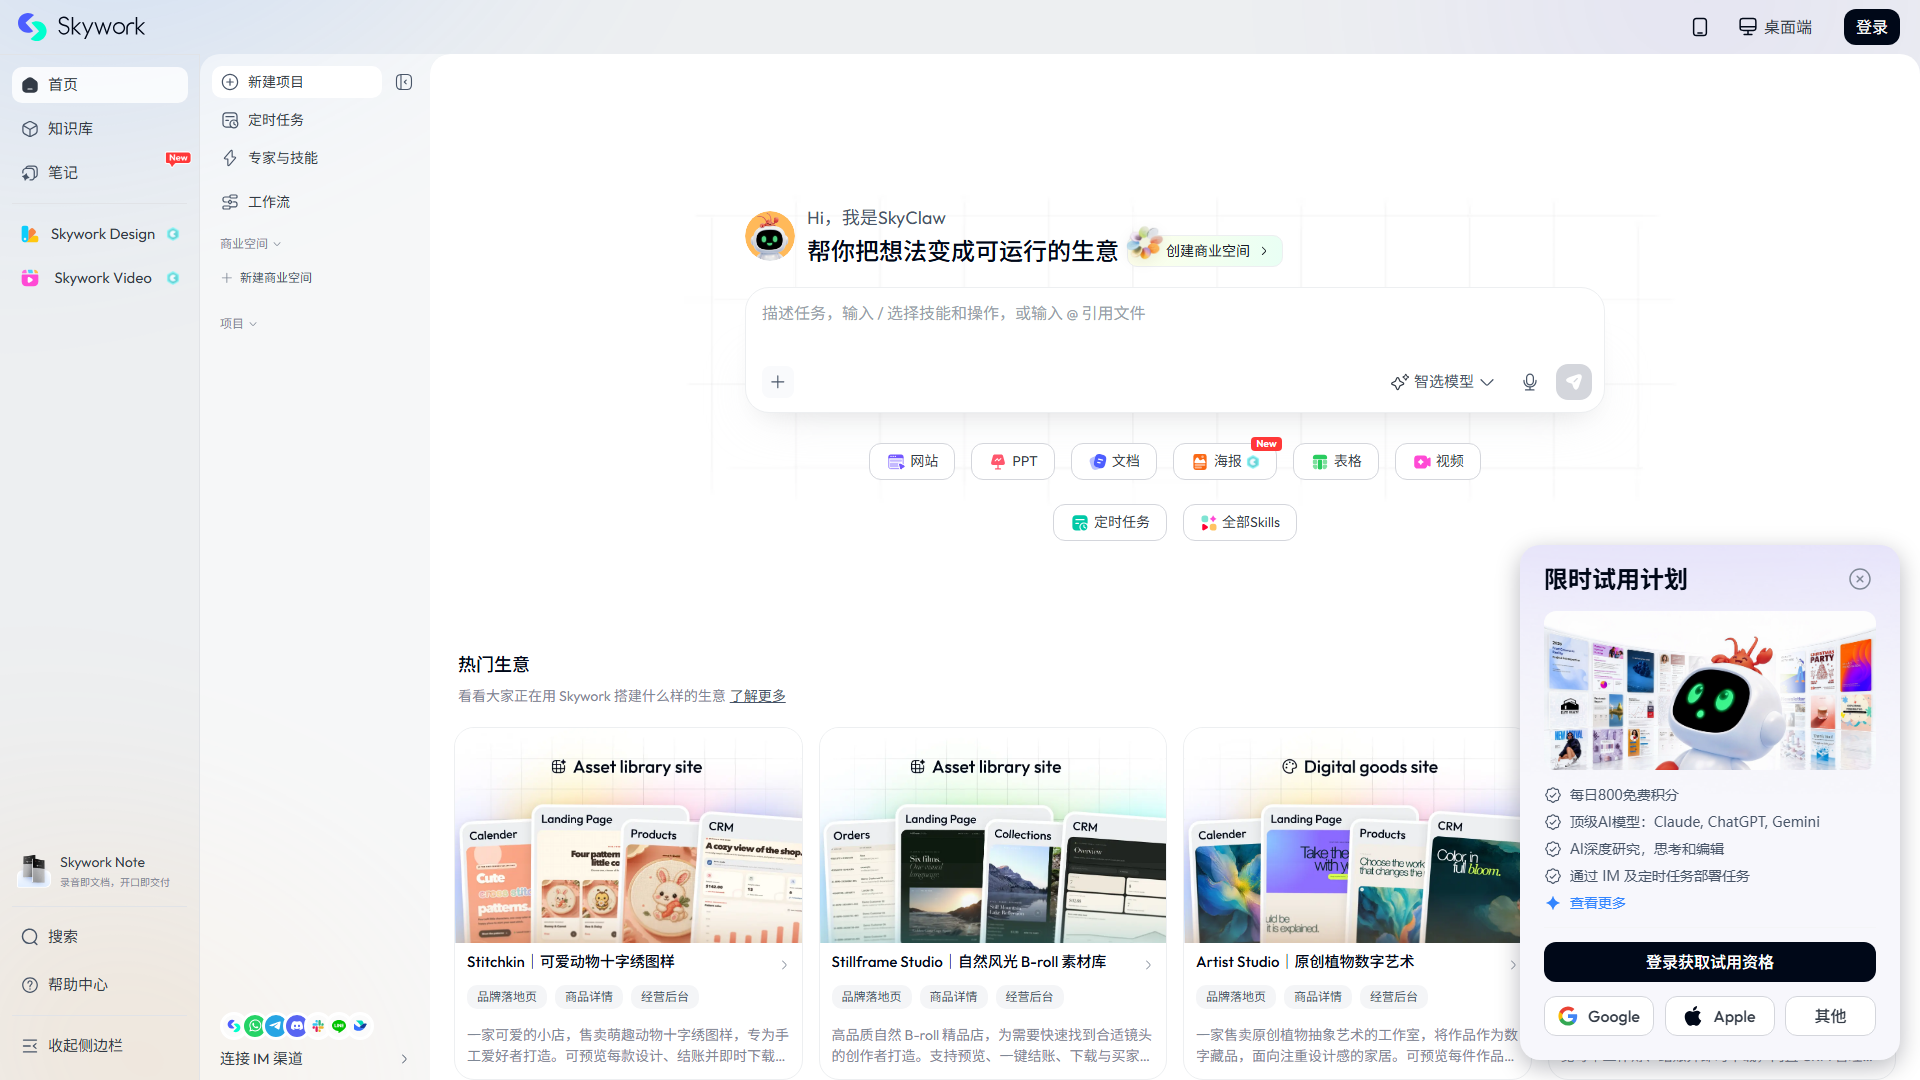Open 知识库 knowledge base
The width and height of the screenshot is (1920, 1080).
[100, 129]
